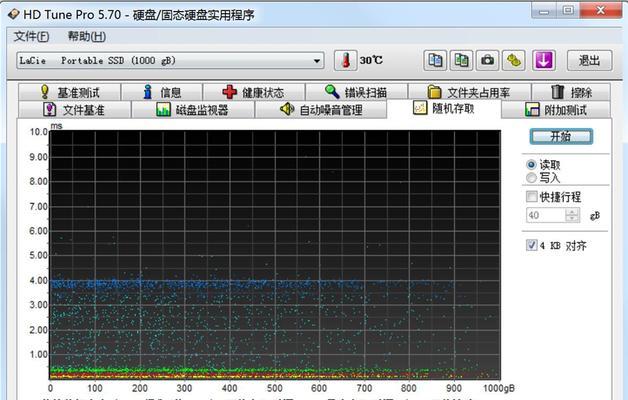Switch to the 错误扫描 error scan tab
This screenshot has width=628, height=400.
pos(356,92)
